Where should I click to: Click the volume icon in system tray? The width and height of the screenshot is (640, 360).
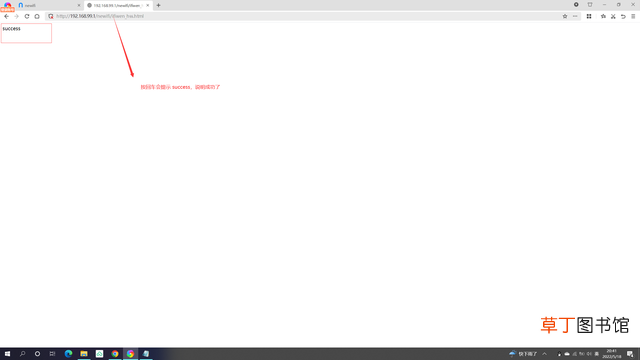[x=589, y=354]
